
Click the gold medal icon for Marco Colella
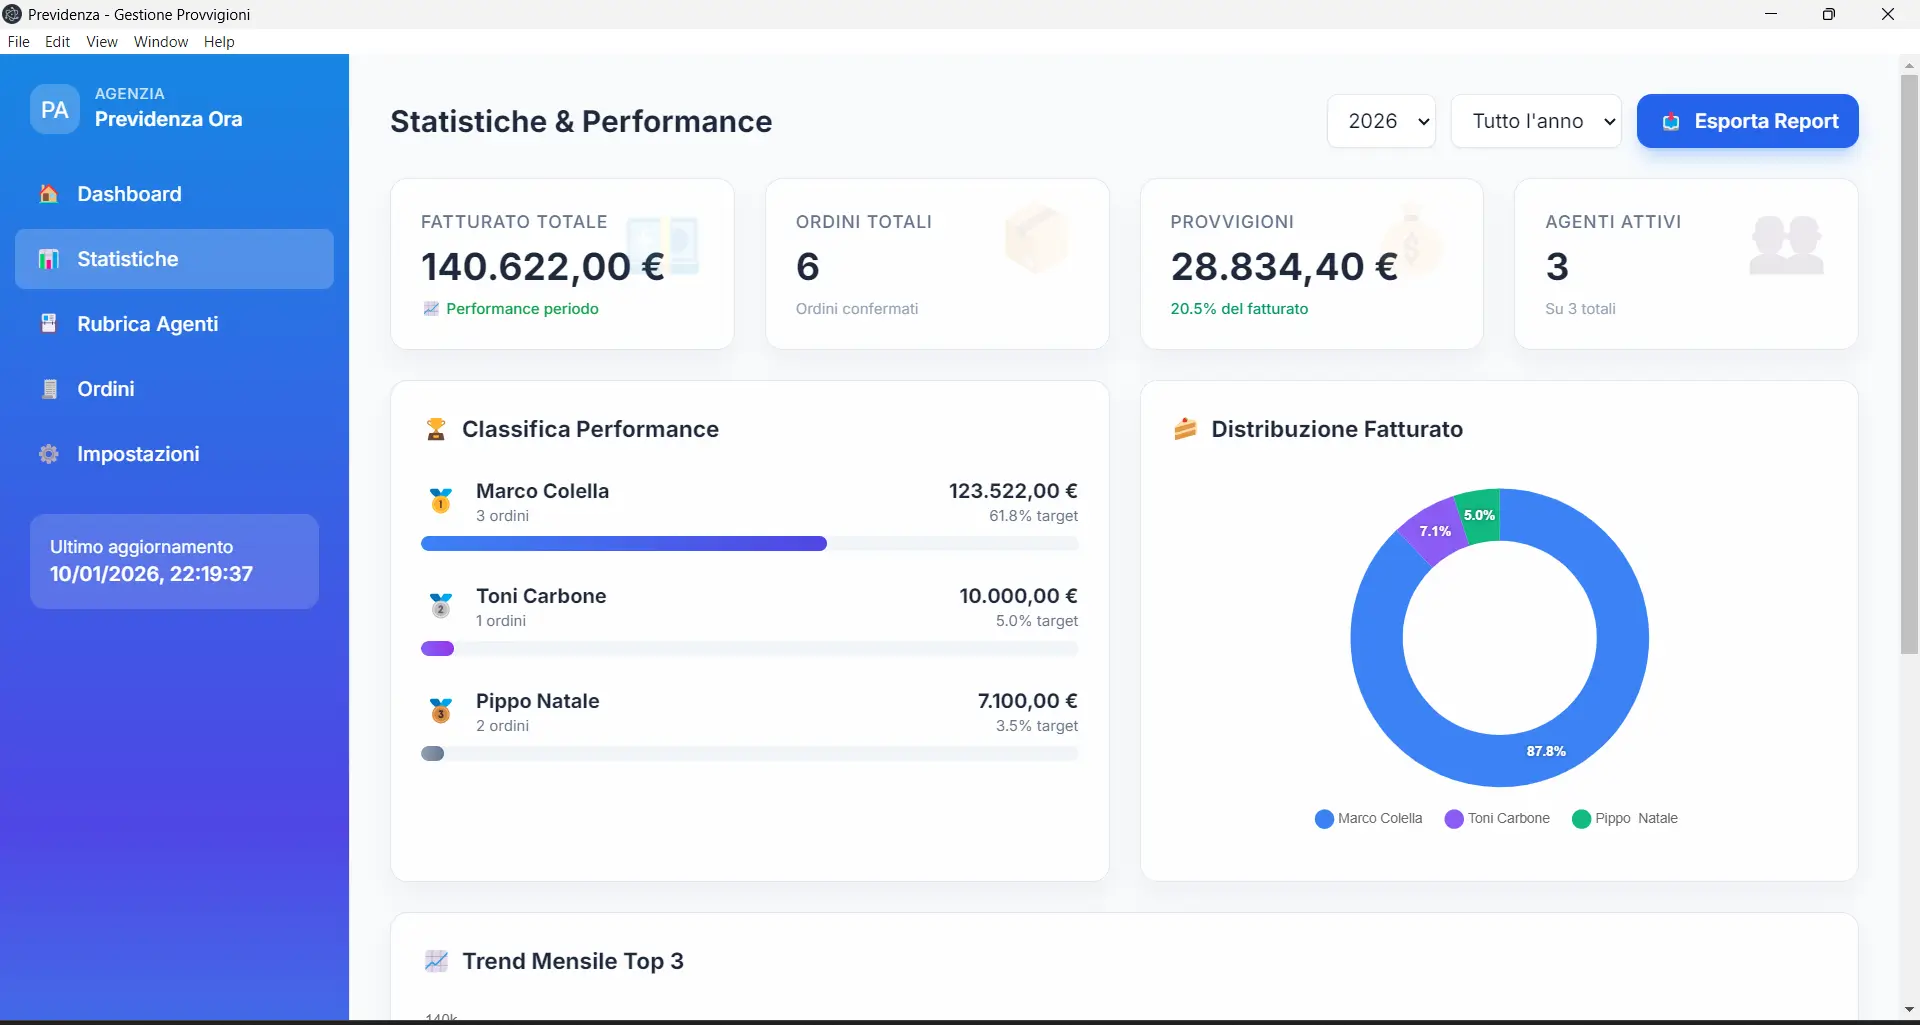click(x=440, y=501)
